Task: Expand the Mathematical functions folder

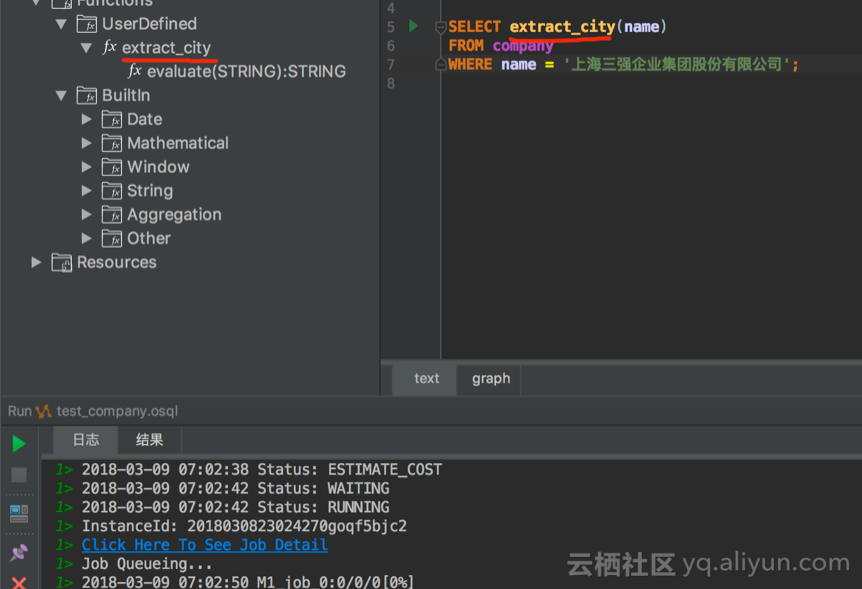Action: click(x=86, y=143)
